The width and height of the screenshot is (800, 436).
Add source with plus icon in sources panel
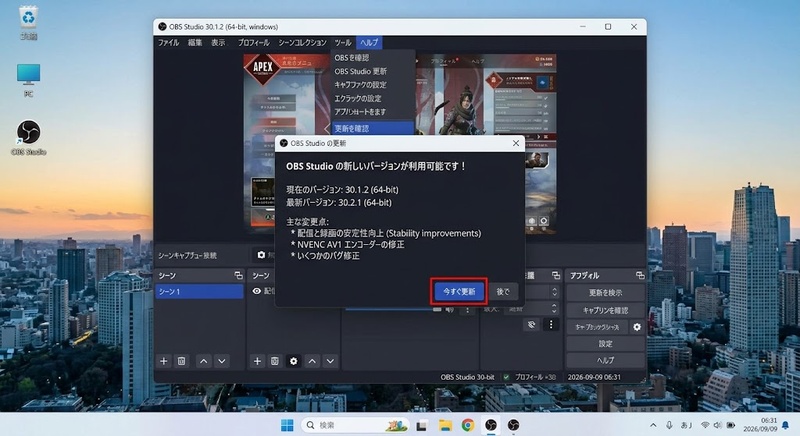click(257, 361)
